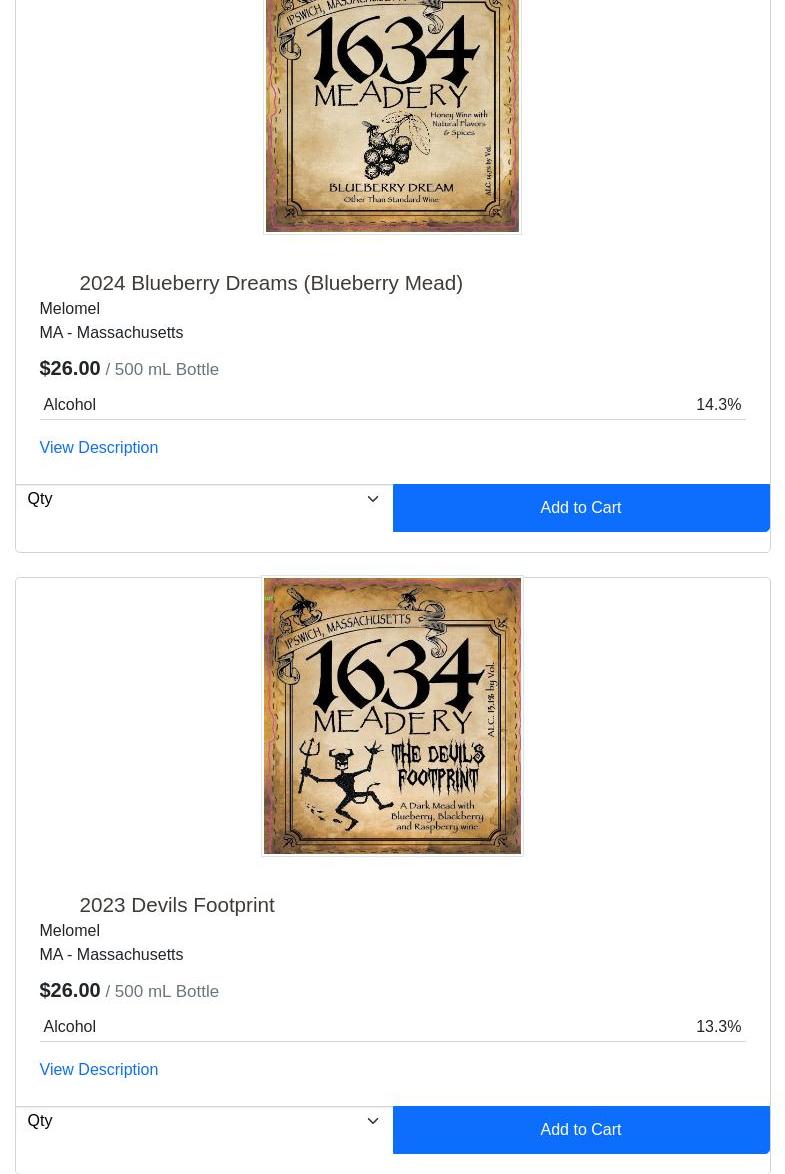Image resolution: width=785 pixels, height=1174 pixels.
Task: Click the $26.00 price of Devils Footprint
Action: point(70,991)
